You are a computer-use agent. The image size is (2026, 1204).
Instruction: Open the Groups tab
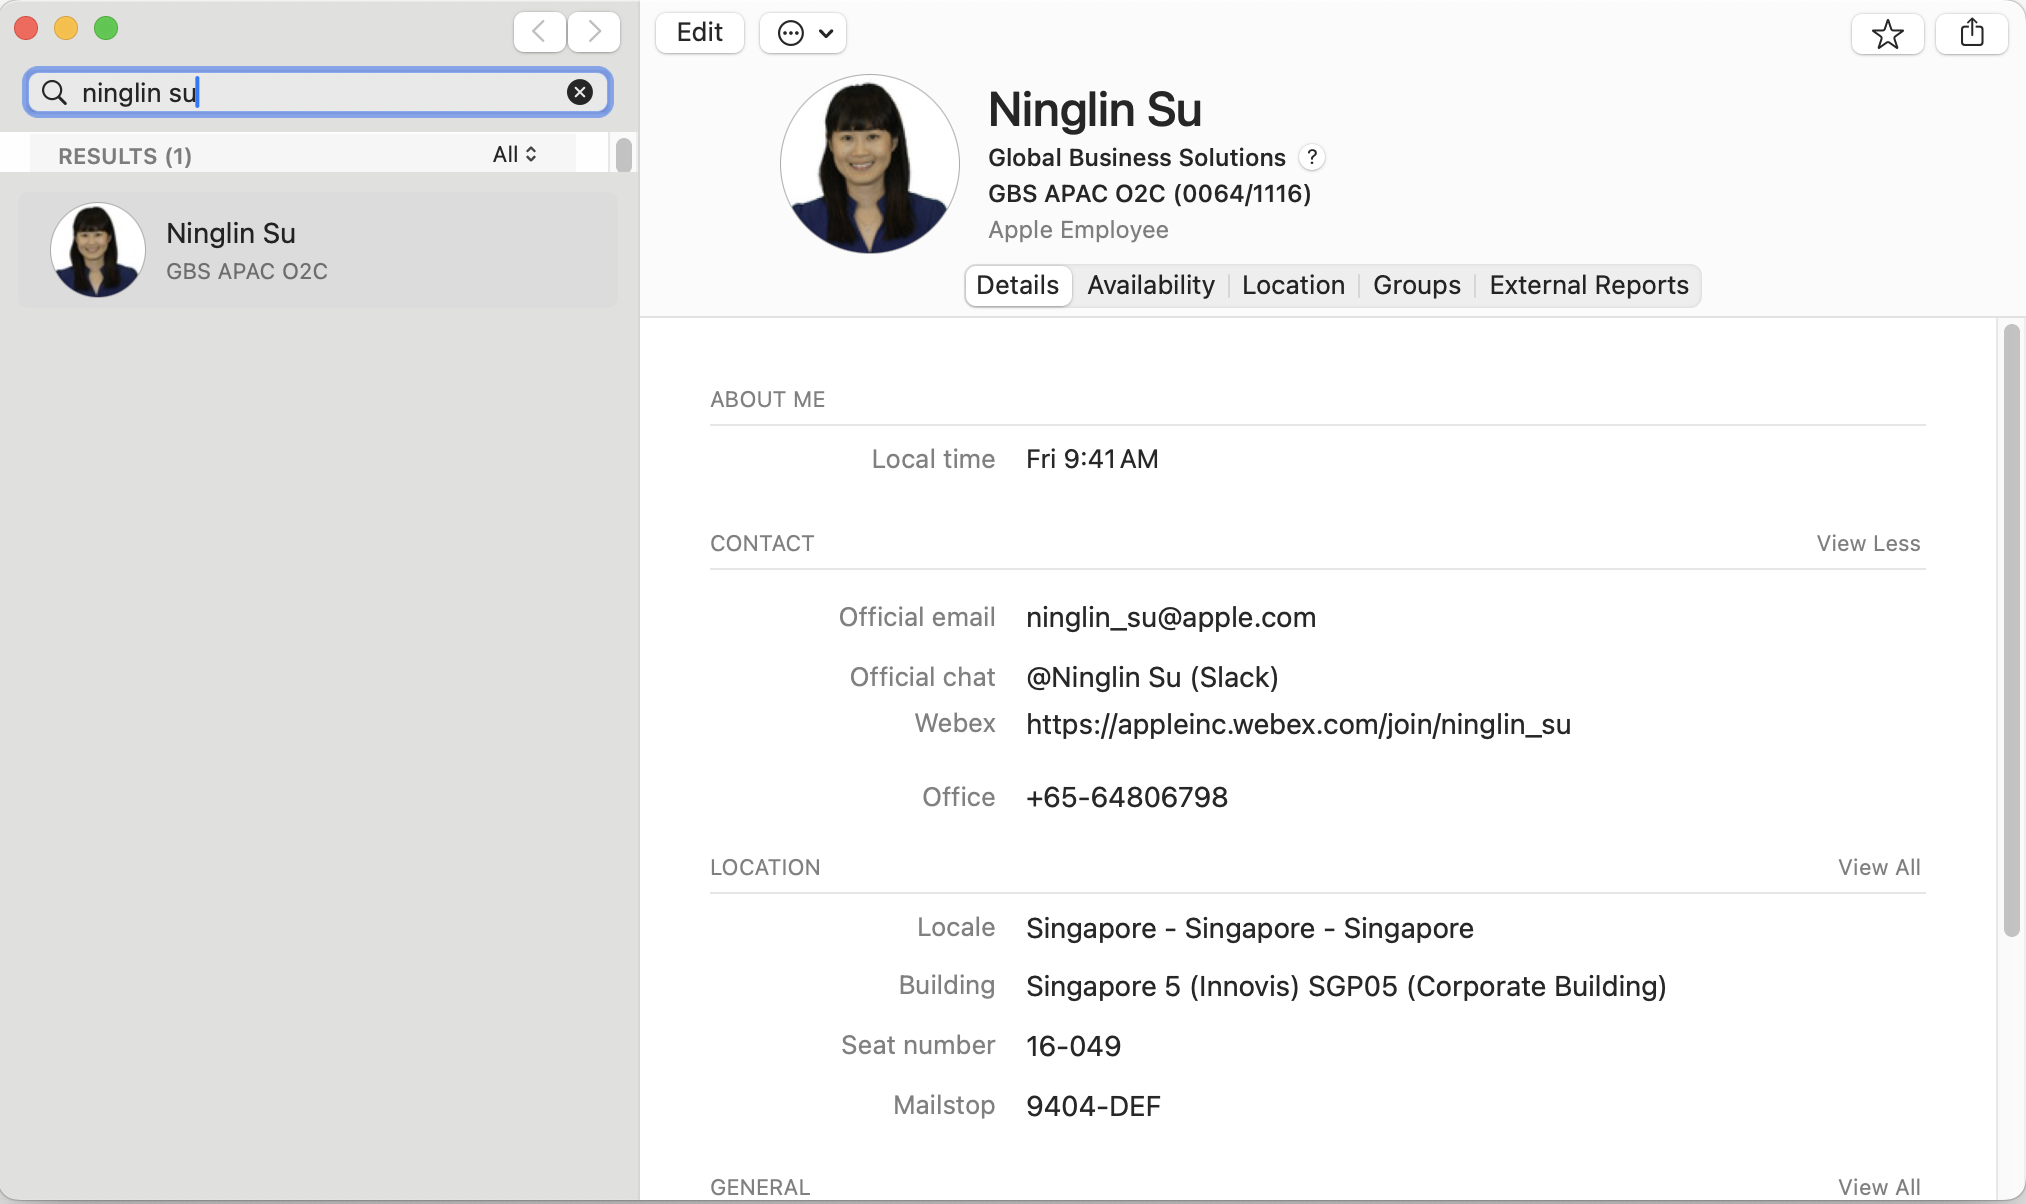pos(1417,285)
